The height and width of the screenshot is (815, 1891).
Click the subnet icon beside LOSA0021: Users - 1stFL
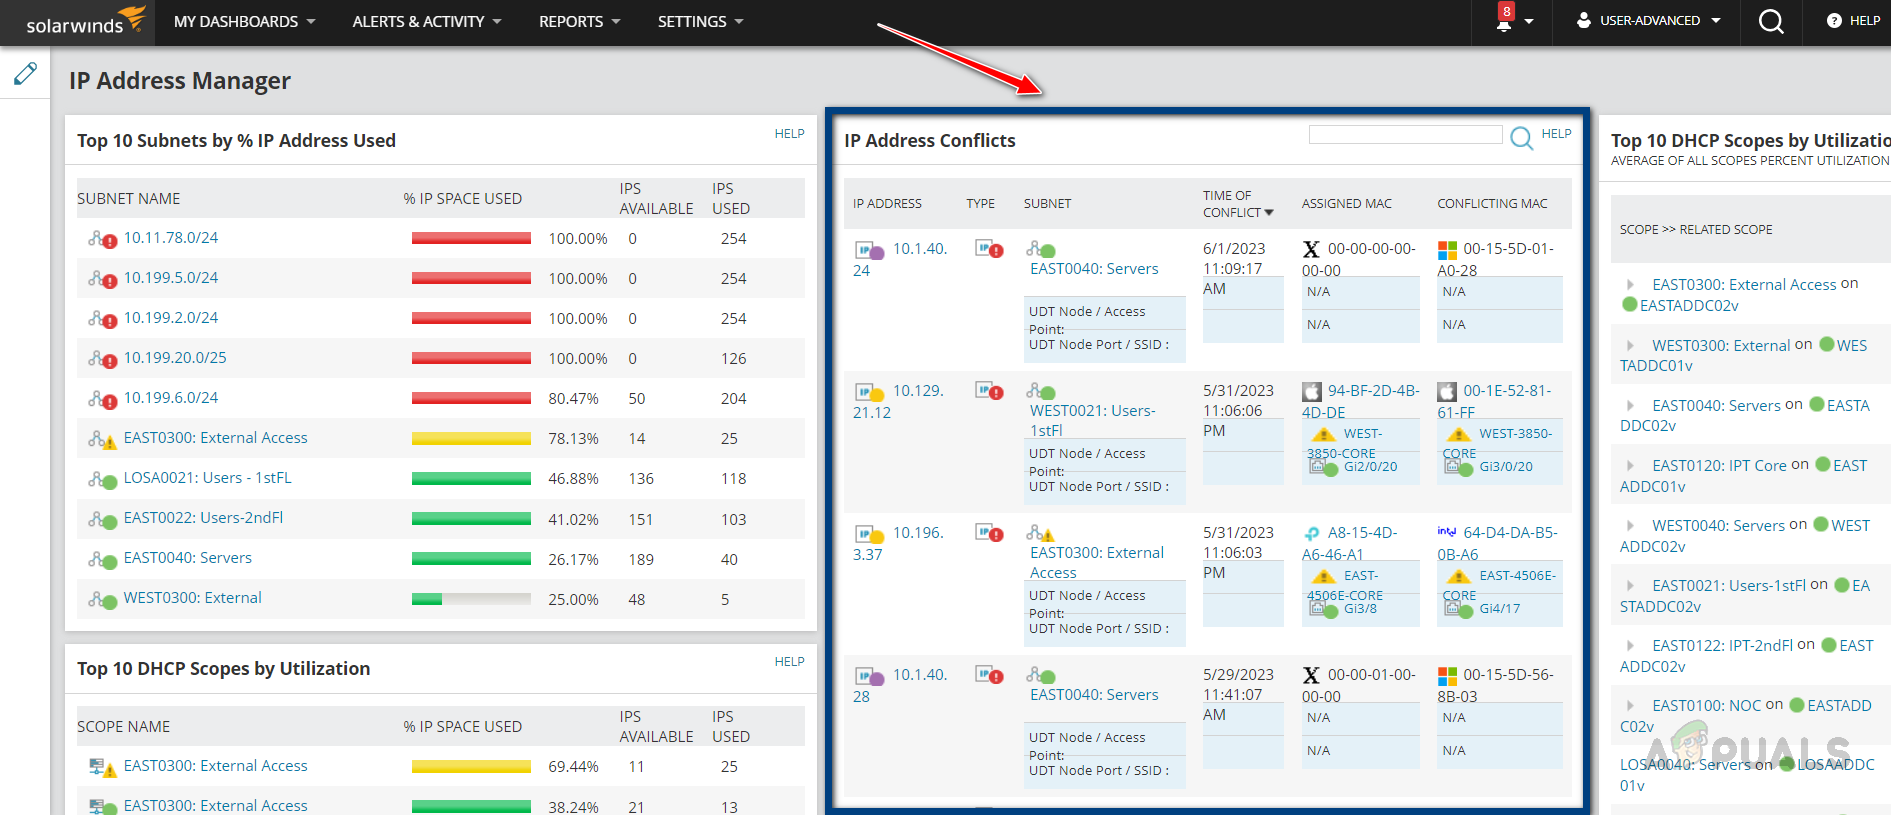102,479
